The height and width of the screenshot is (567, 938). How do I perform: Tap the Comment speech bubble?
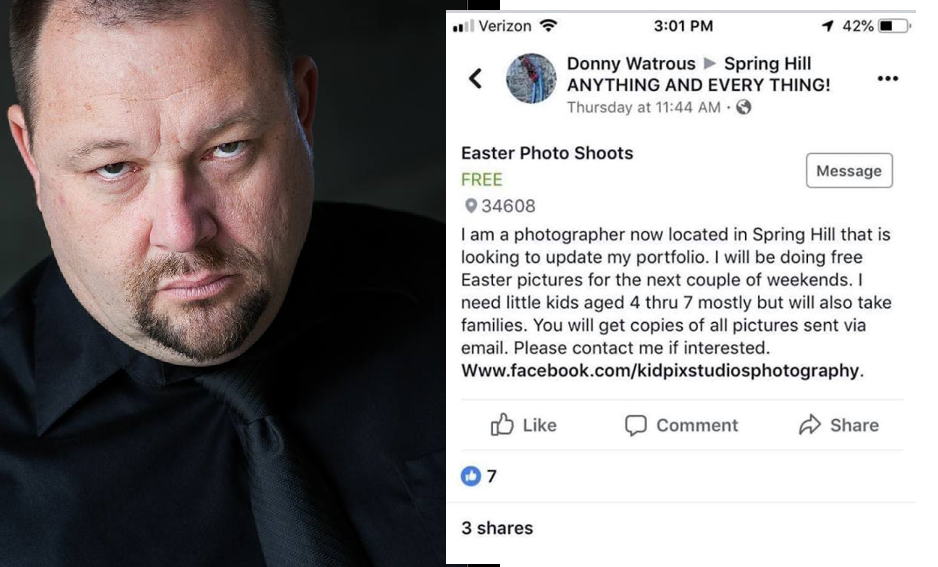[635, 425]
